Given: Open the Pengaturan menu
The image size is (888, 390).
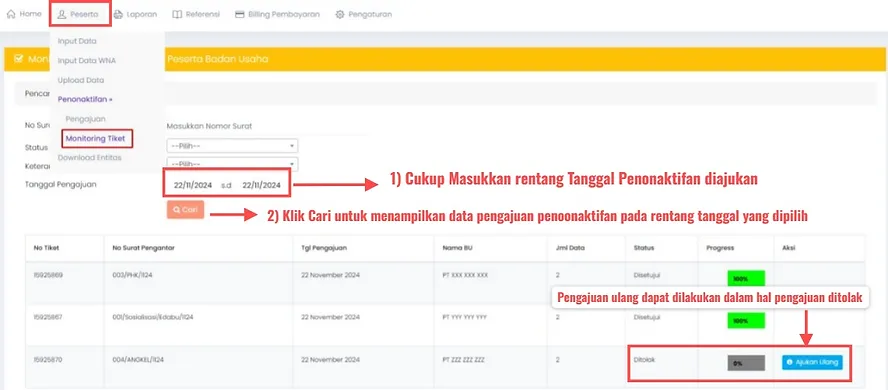Looking at the screenshot, I should tap(364, 14).
